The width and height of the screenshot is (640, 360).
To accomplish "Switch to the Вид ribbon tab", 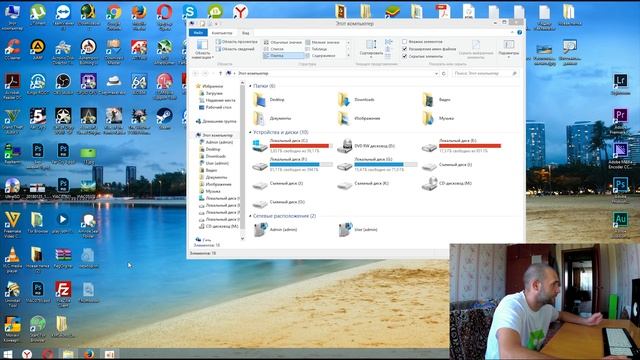I will (245, 33).
